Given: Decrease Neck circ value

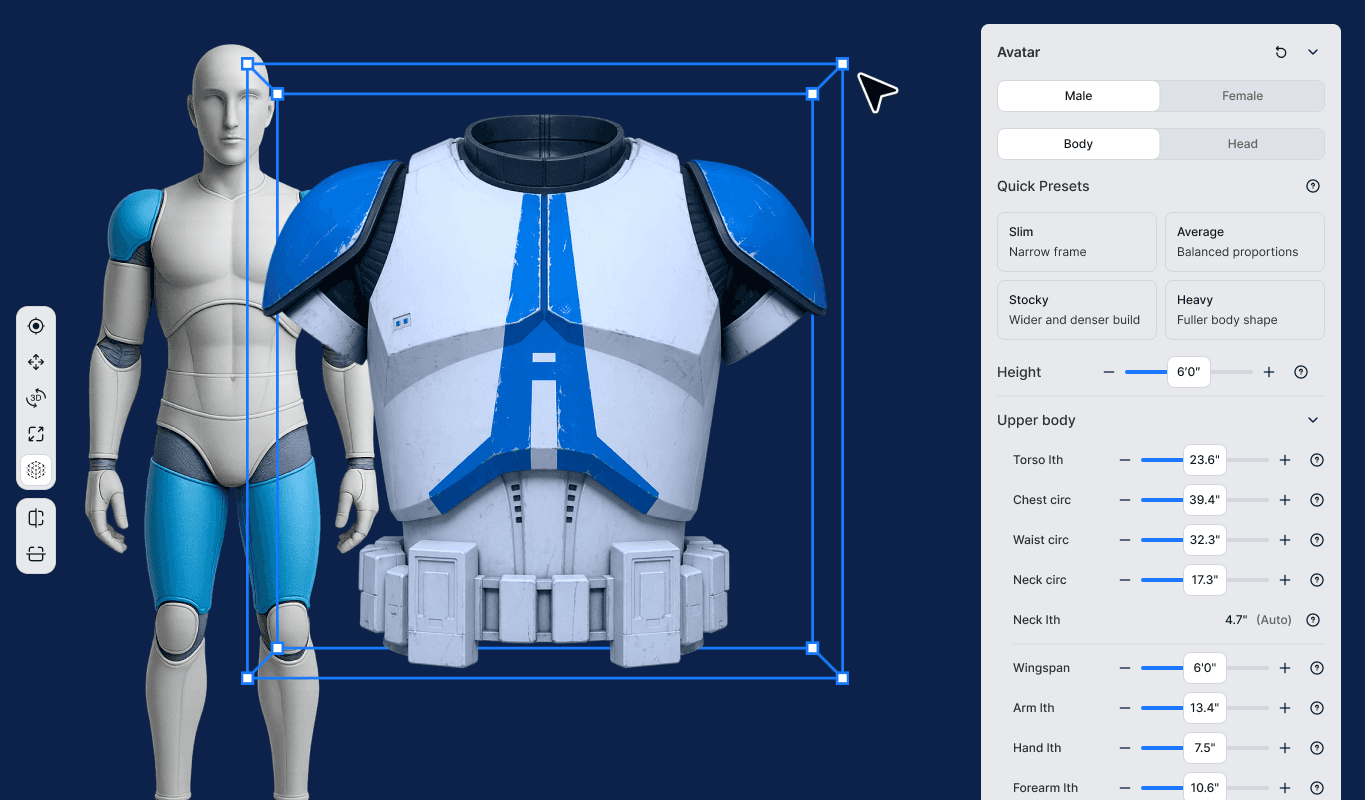Looking at the screenshot, I should pyautogui.click(x=1125, y=580).
